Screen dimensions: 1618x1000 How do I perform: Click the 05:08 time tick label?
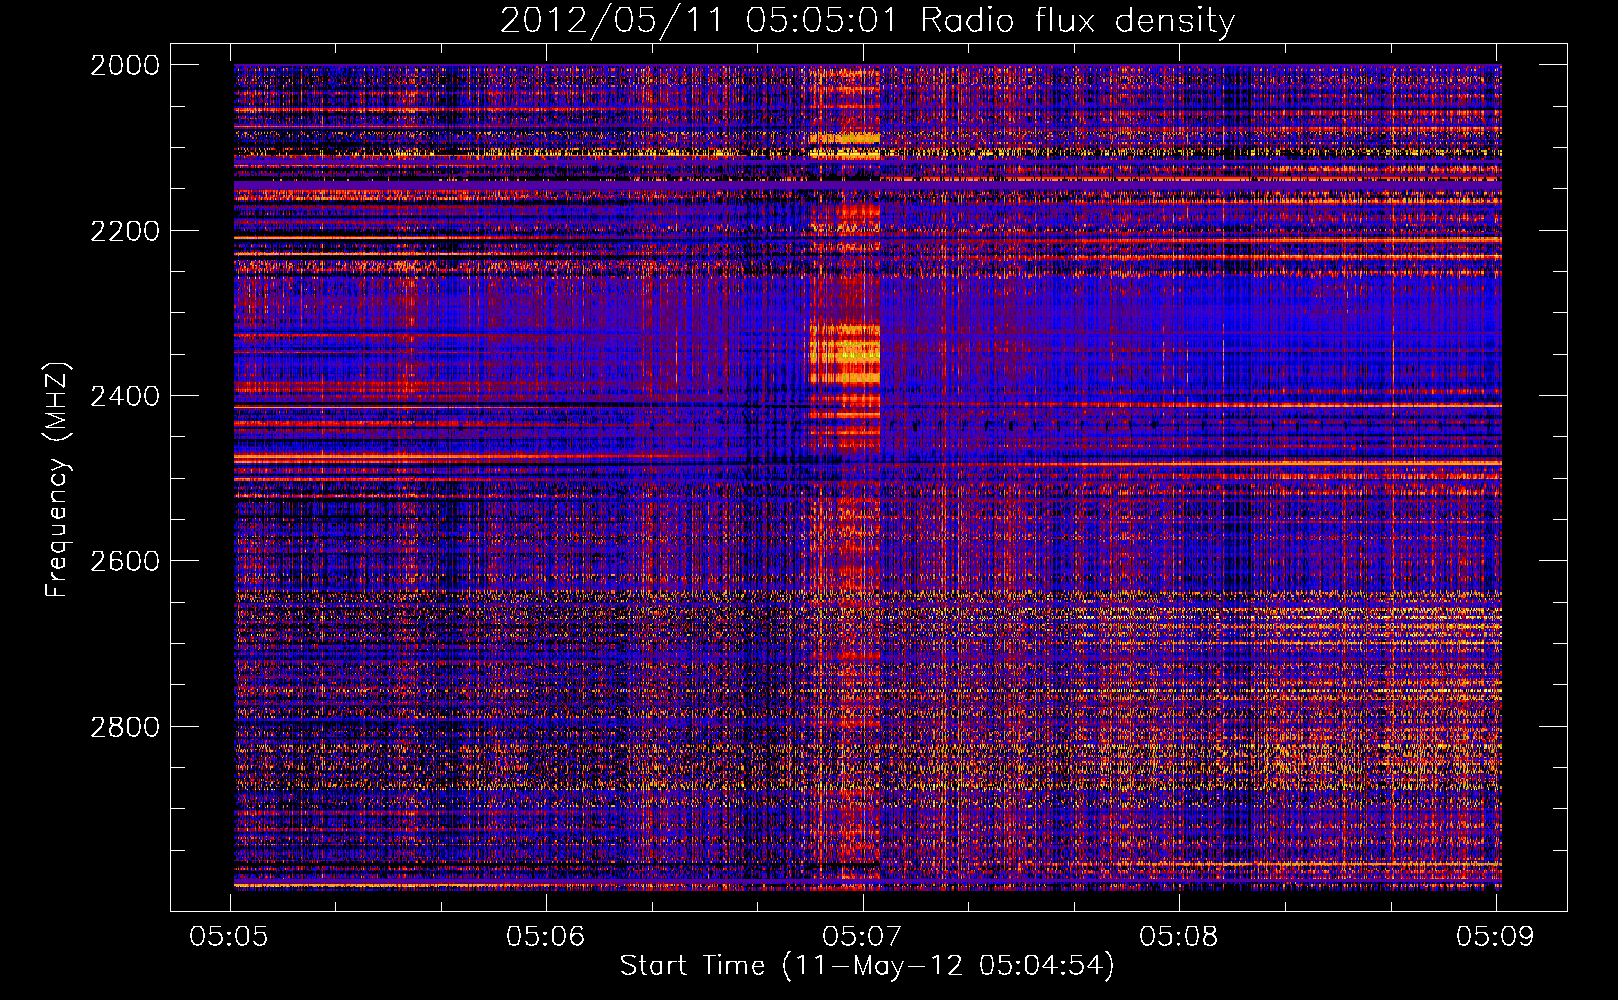coord(1179,936)
